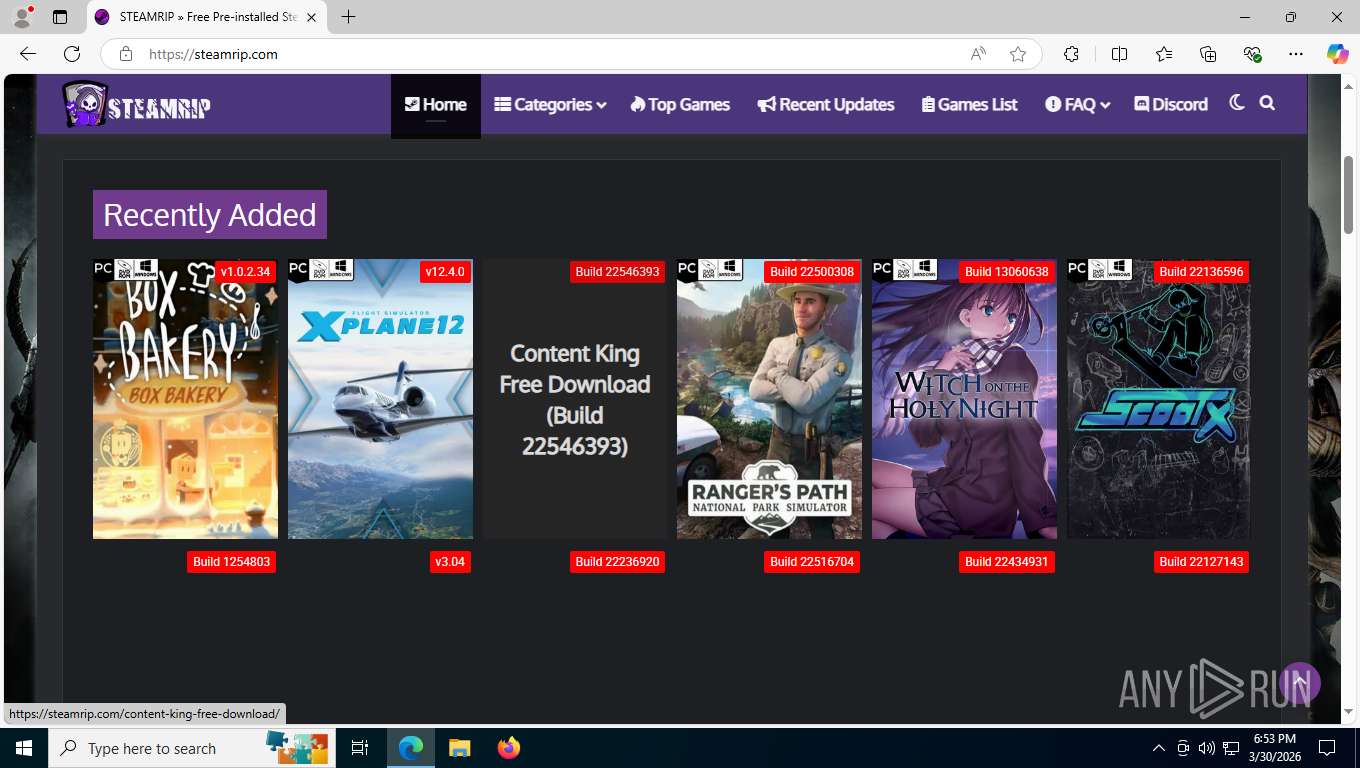Go back to previous page

[28, 54]
